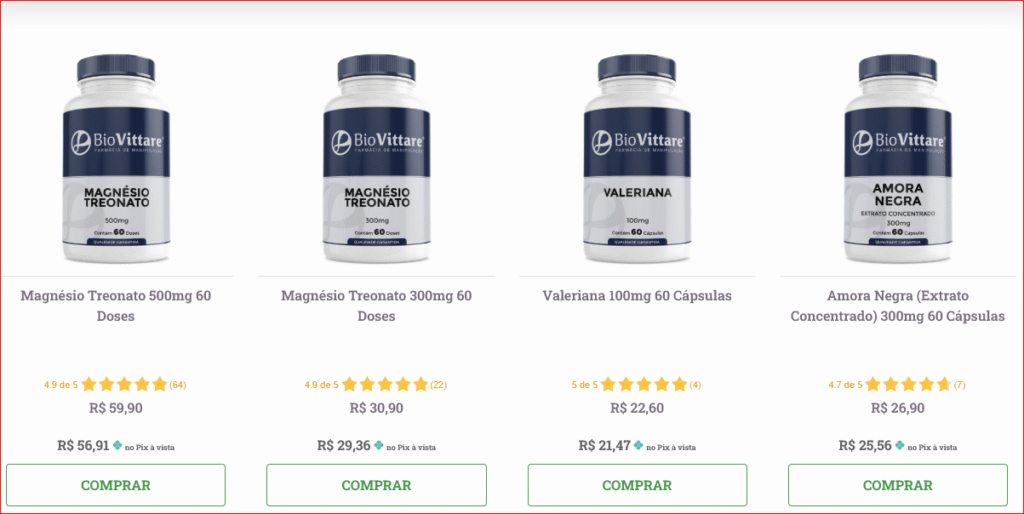Click the Magnésio Treonato 500mg bottle image
Image resolution: width=1024 pixels, height=514 pixels.
coord(116,159)
